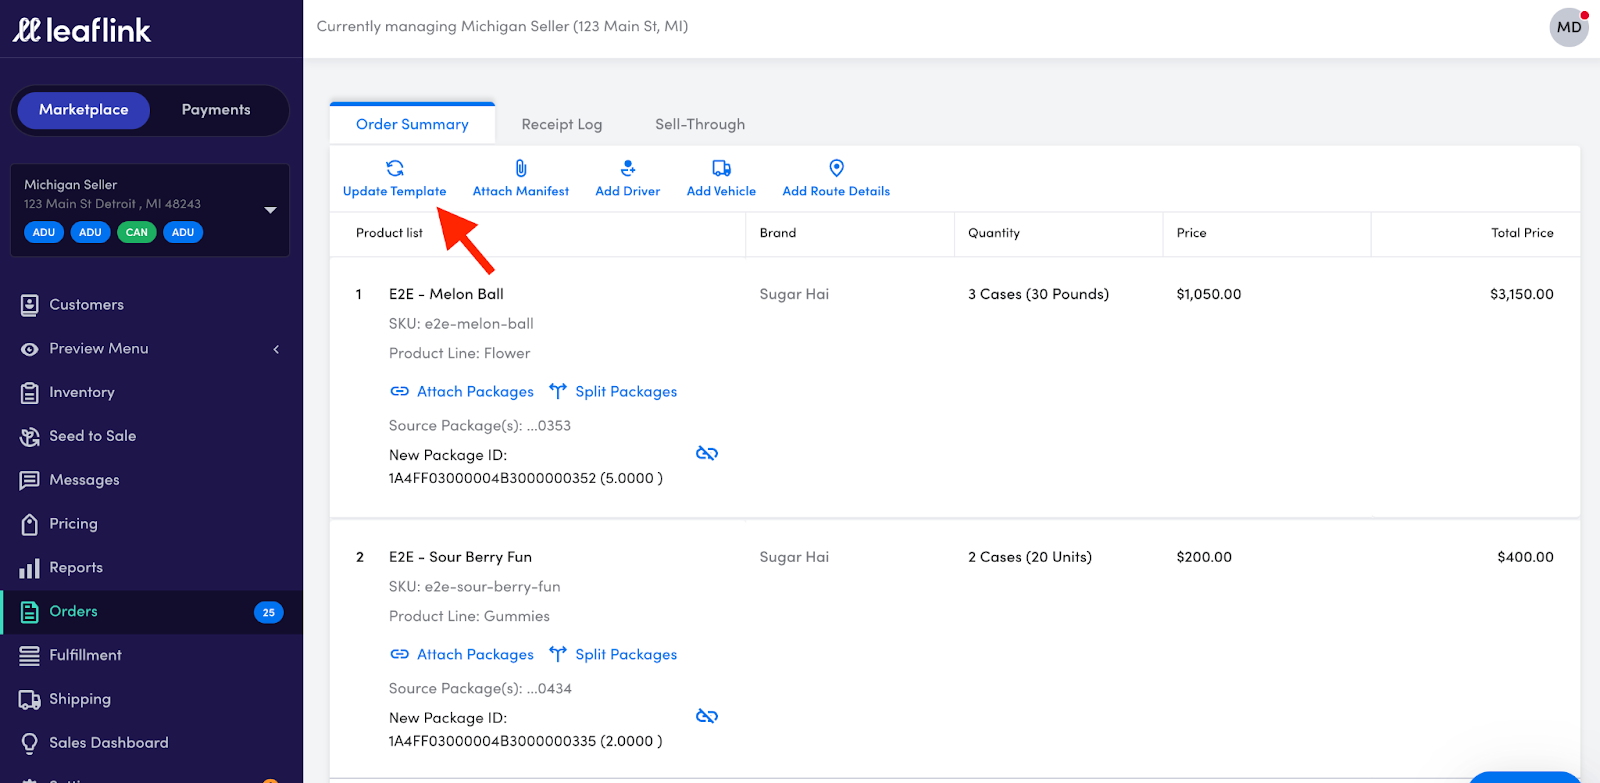The image size is (1600, 783).
Task: Go to Customers in the sidebar
Action: [87, 305]
